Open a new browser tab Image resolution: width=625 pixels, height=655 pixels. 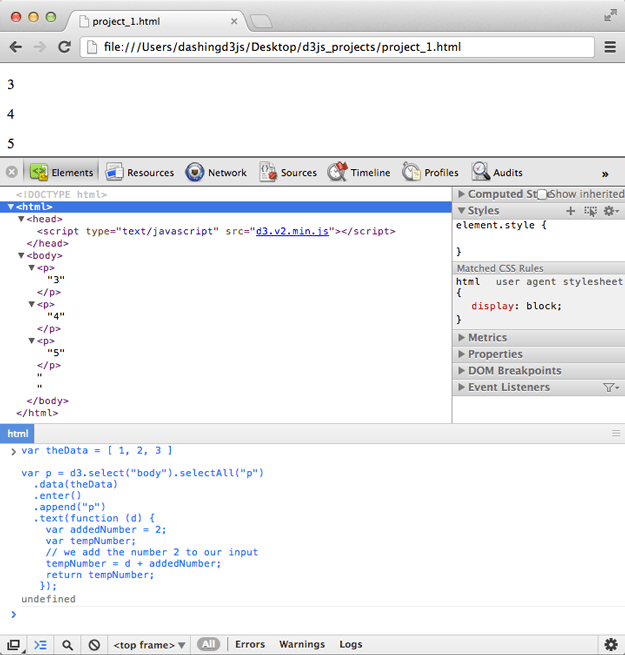[261, 21]
